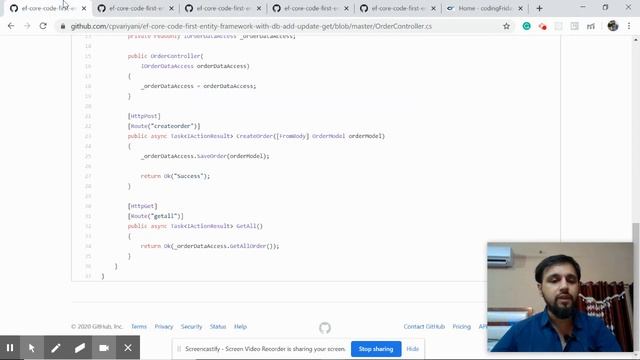640x360 pixels.
Task: Bookmark this page with the star icon
Action: pos(506,26)
